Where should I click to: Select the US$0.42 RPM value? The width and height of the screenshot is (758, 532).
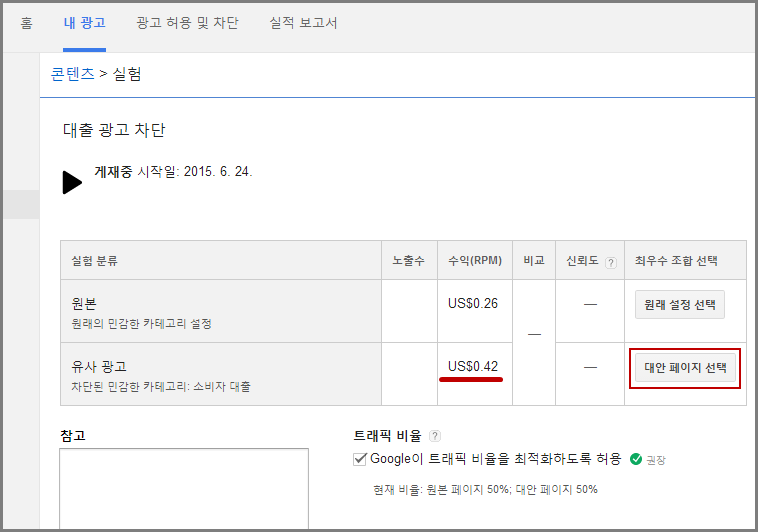click(473, 367)
